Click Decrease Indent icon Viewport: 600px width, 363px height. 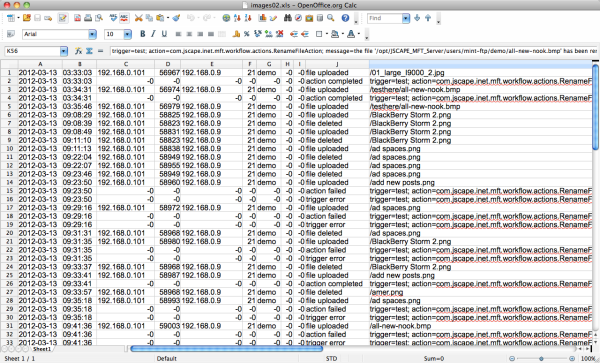[294, 34]
